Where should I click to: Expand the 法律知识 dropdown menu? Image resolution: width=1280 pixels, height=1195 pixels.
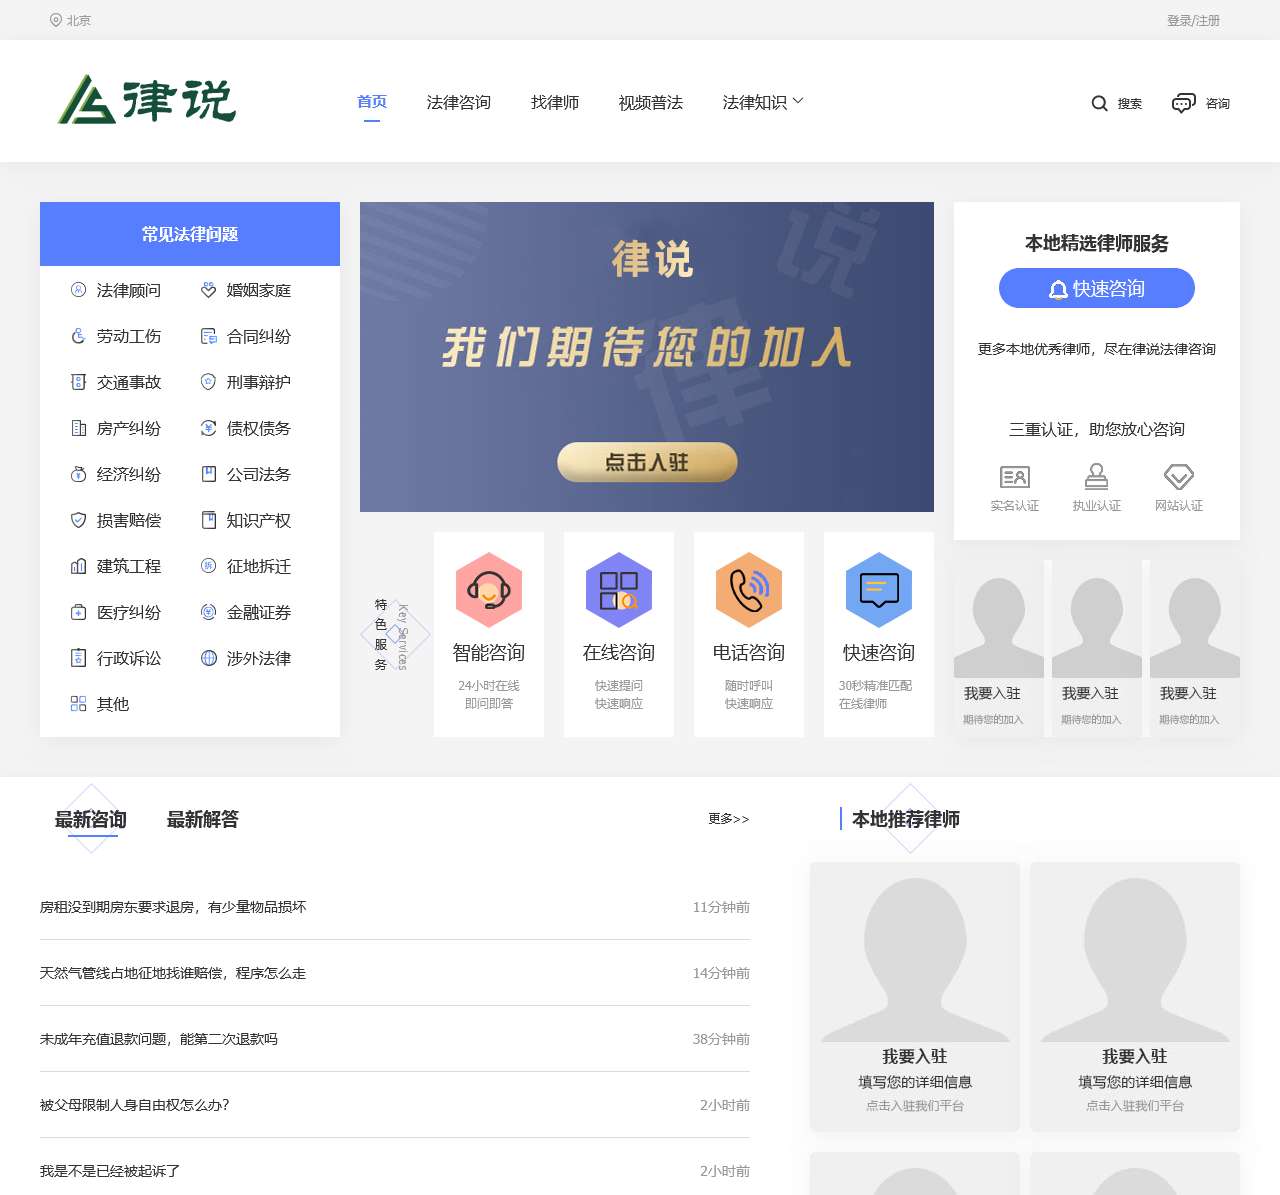[763, 102]
